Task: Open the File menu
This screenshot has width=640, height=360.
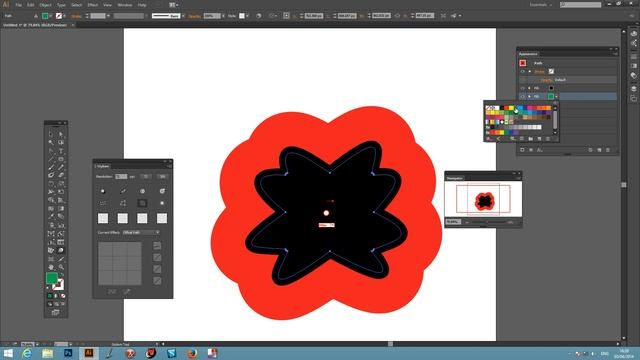Action: click(x=18, y=5)
